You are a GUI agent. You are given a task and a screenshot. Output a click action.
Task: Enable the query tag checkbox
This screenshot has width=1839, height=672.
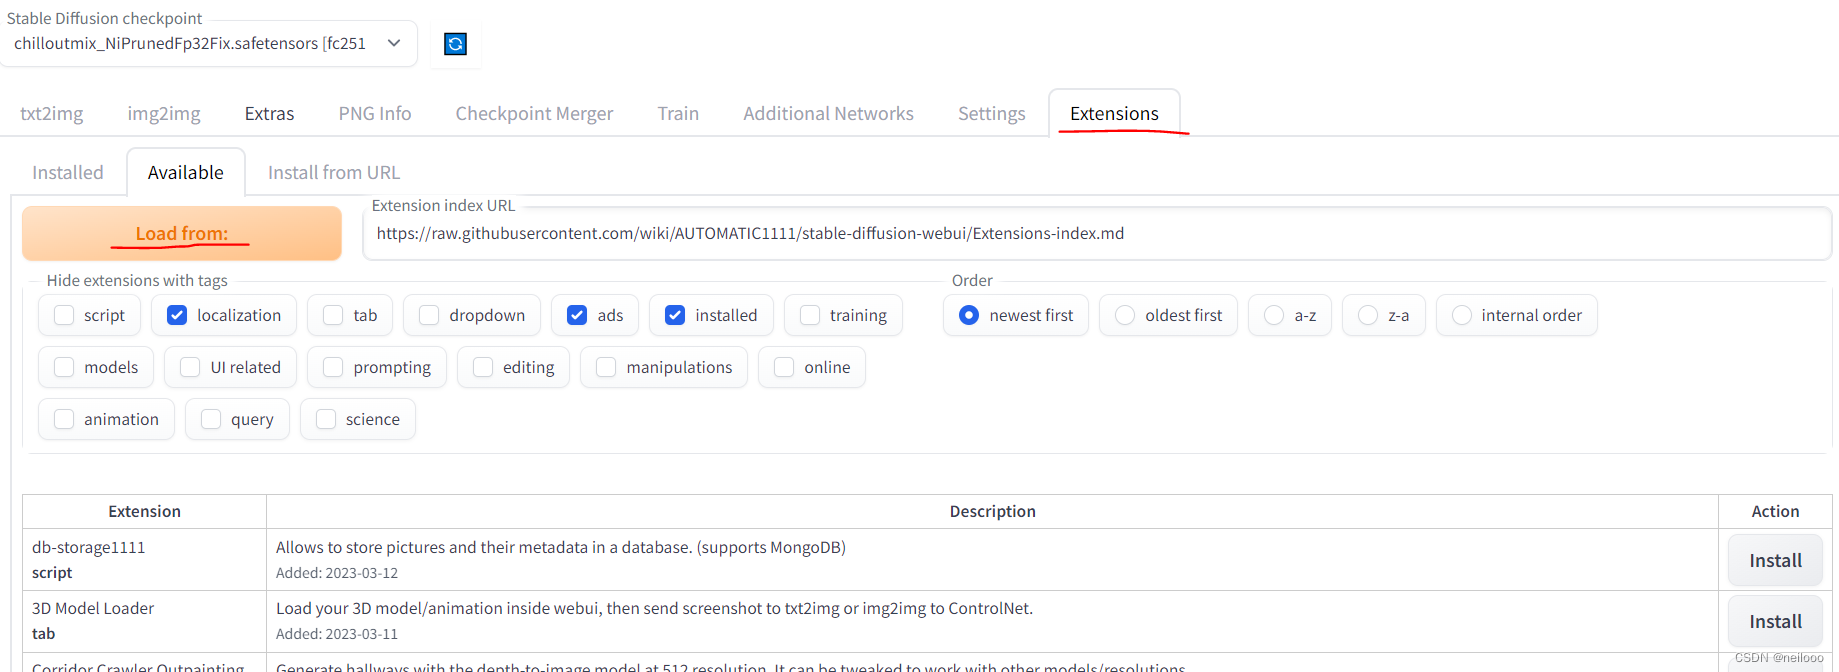pyautogui.click(x=211, y=420)
